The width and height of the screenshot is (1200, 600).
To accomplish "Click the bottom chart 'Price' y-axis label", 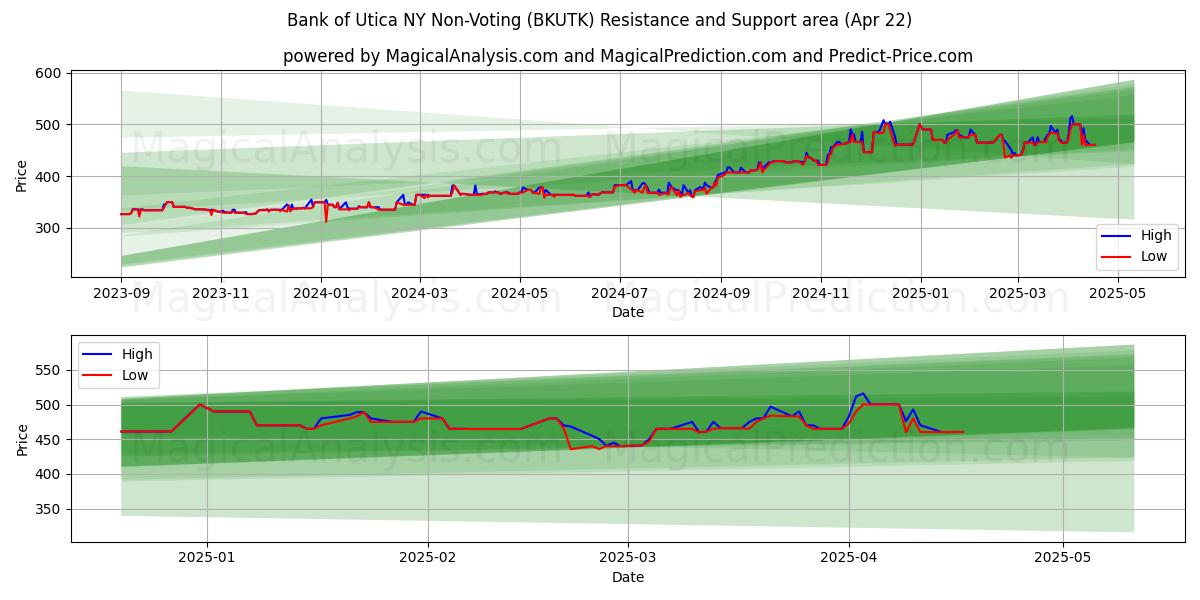I will coord(22,439).
